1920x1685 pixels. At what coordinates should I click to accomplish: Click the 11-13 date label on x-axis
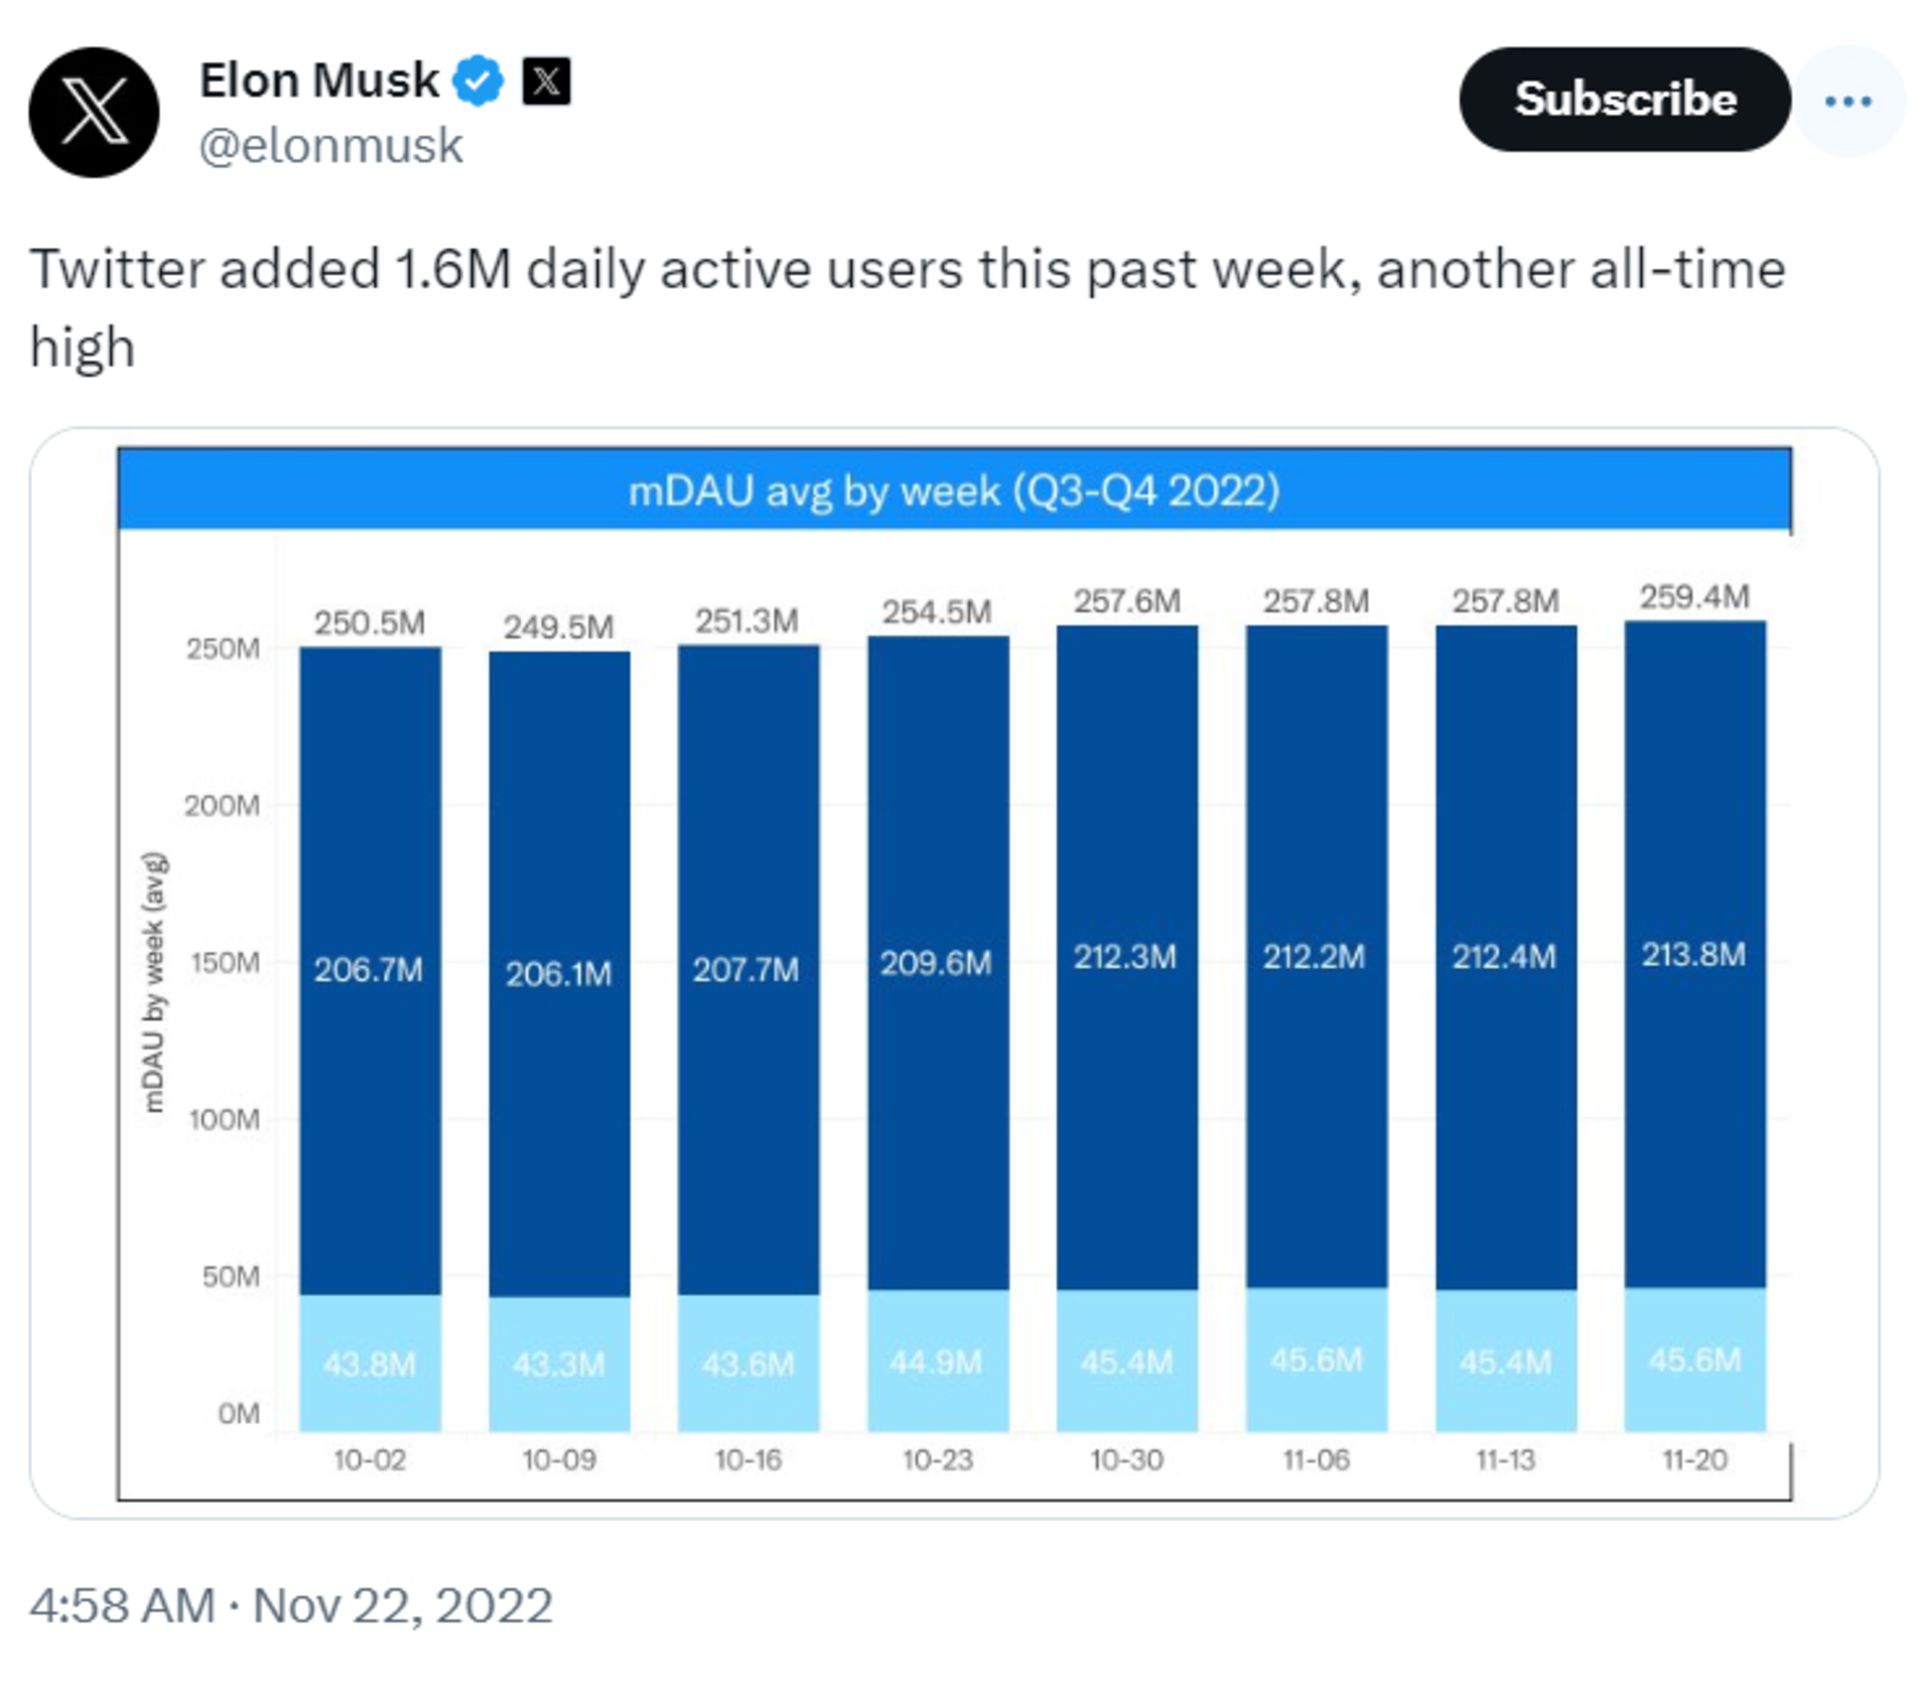coord(1505,1460)
